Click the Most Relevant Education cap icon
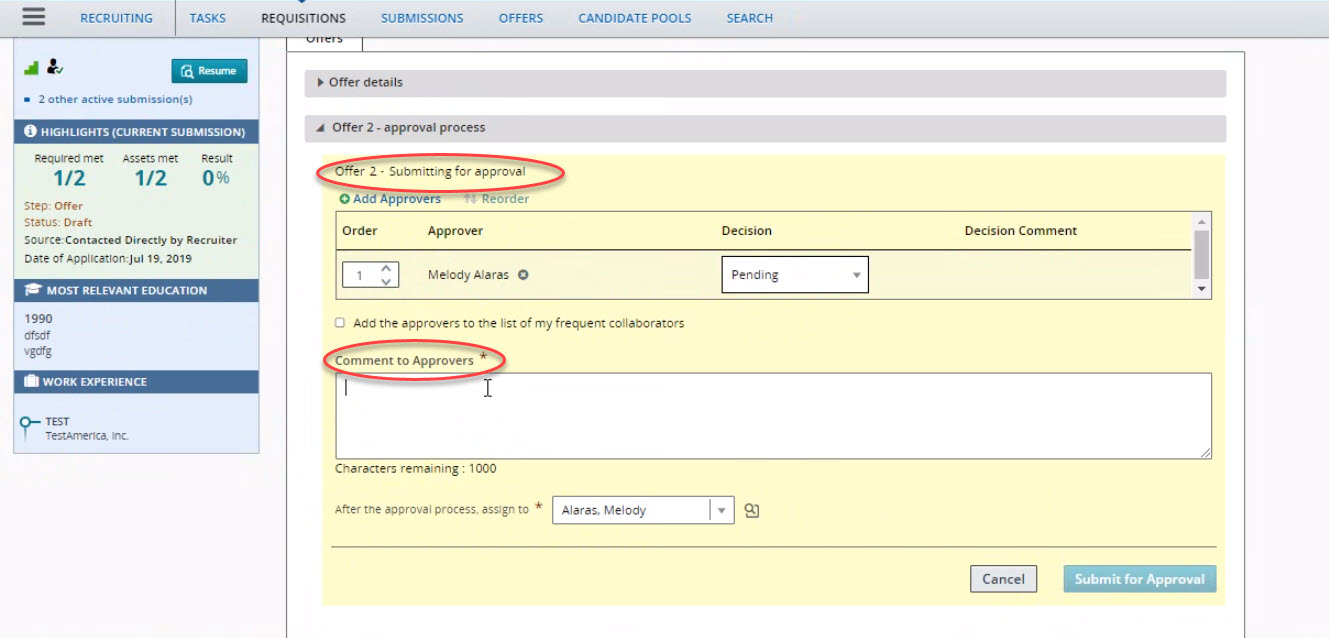 click(x=31, y=290)
